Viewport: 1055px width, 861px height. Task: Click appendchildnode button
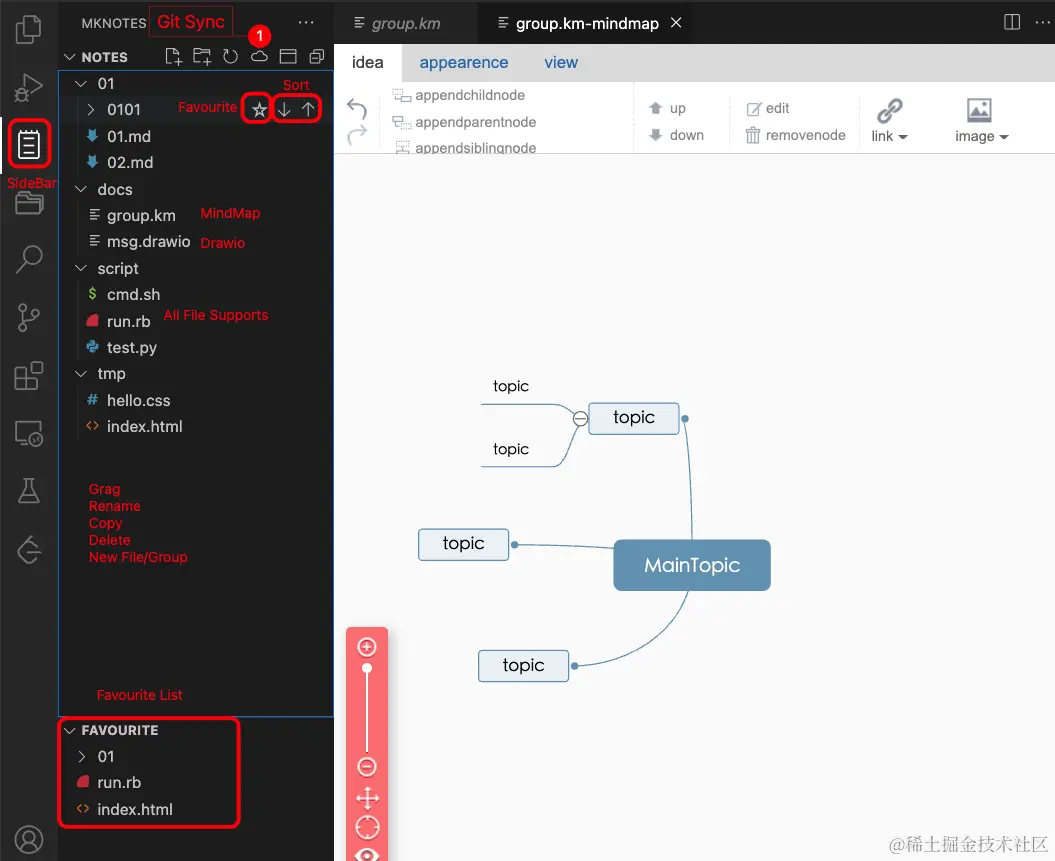(x=459, y=96)
